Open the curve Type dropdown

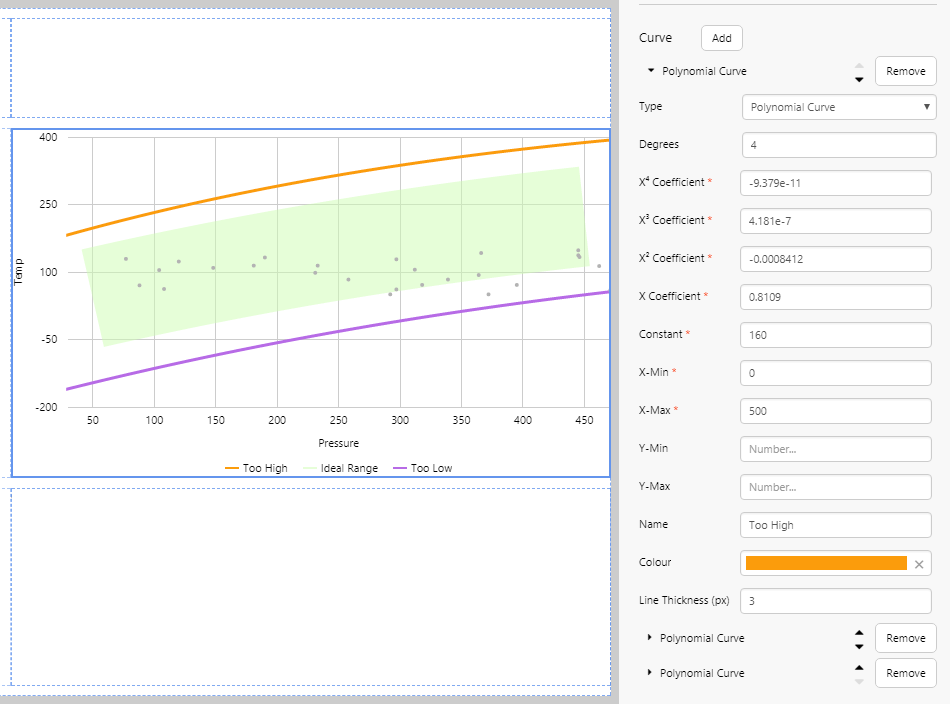click(x=838, y=107)
